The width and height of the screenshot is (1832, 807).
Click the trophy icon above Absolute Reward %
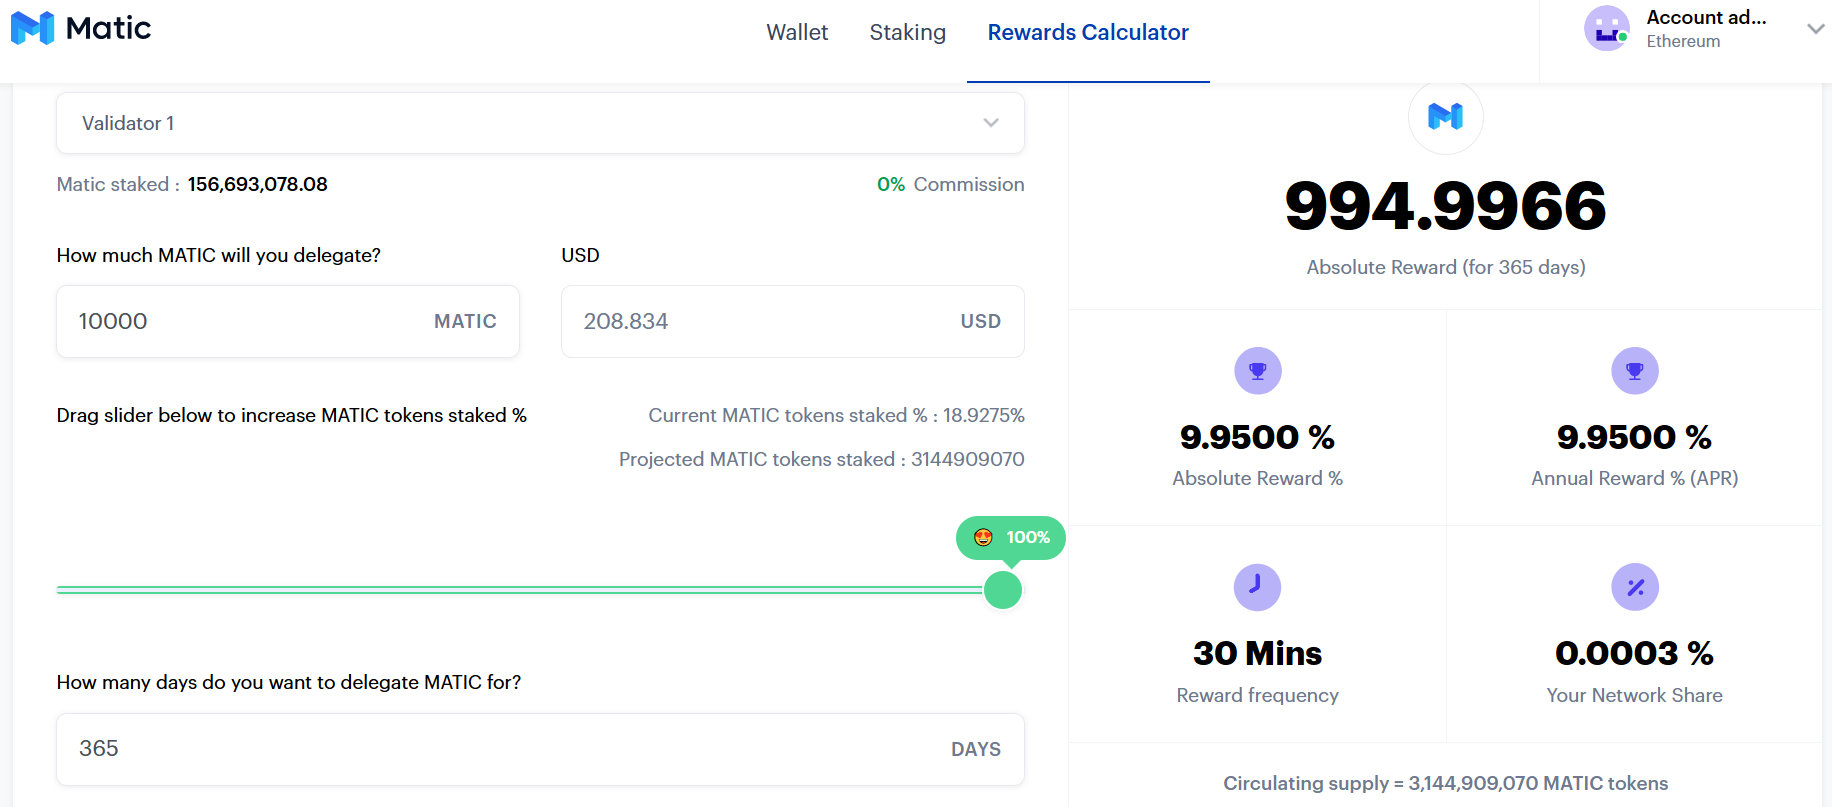(x=1257, y=371)
